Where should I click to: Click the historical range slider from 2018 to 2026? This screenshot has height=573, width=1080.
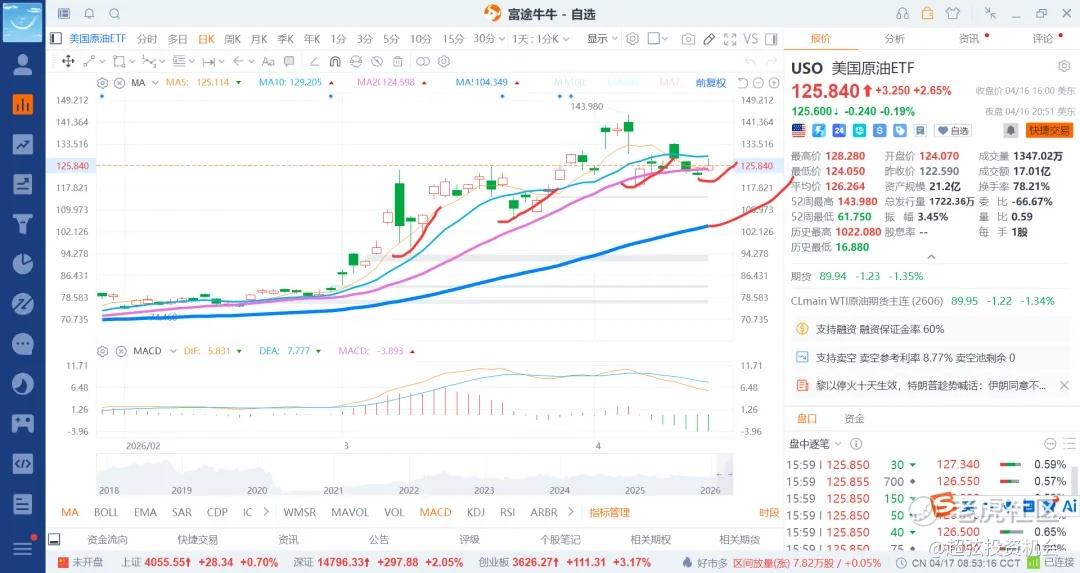pyautogui.click(x=415, y=475)
